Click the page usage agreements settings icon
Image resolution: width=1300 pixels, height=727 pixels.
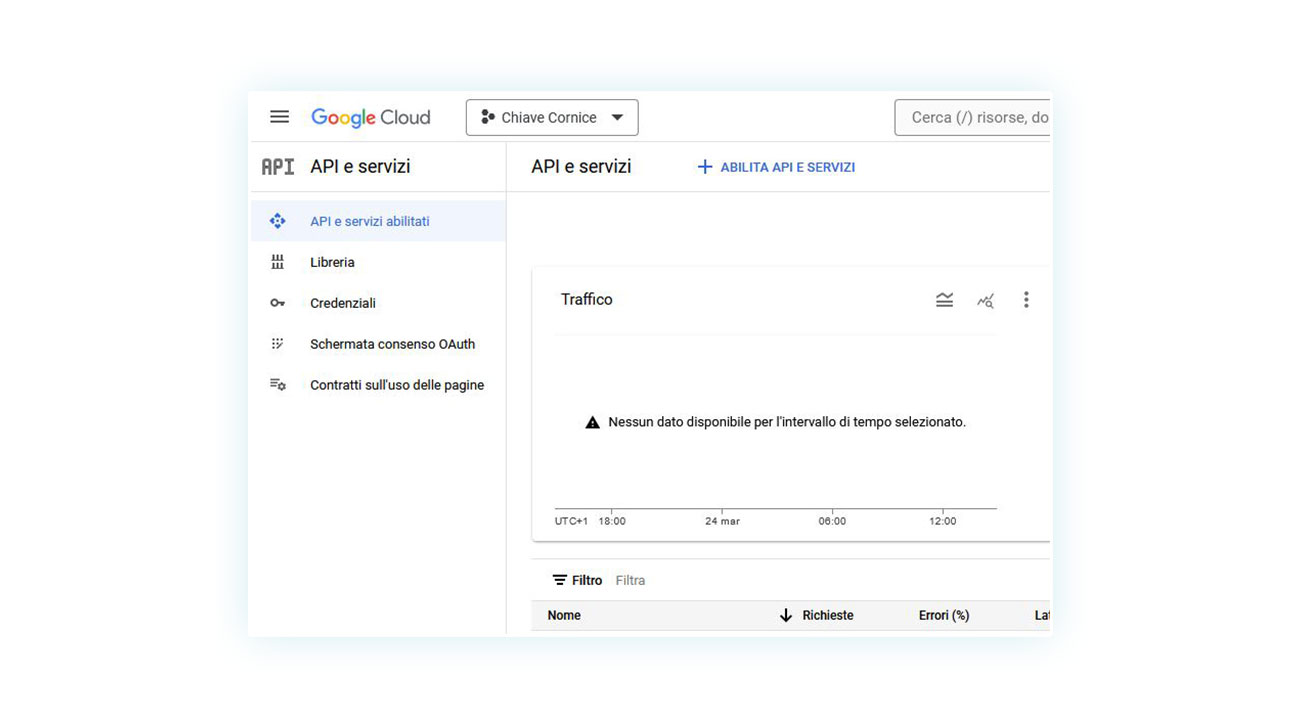coord(277,385)
